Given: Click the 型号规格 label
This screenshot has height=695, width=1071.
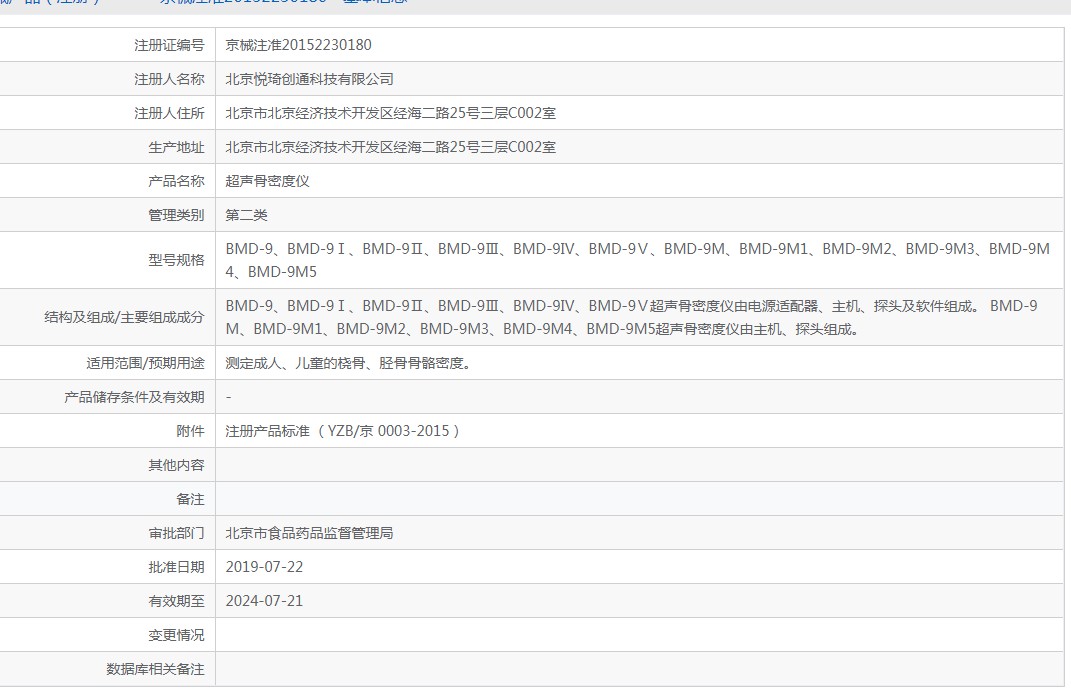Looking at the screenshot, I should 176,260.
